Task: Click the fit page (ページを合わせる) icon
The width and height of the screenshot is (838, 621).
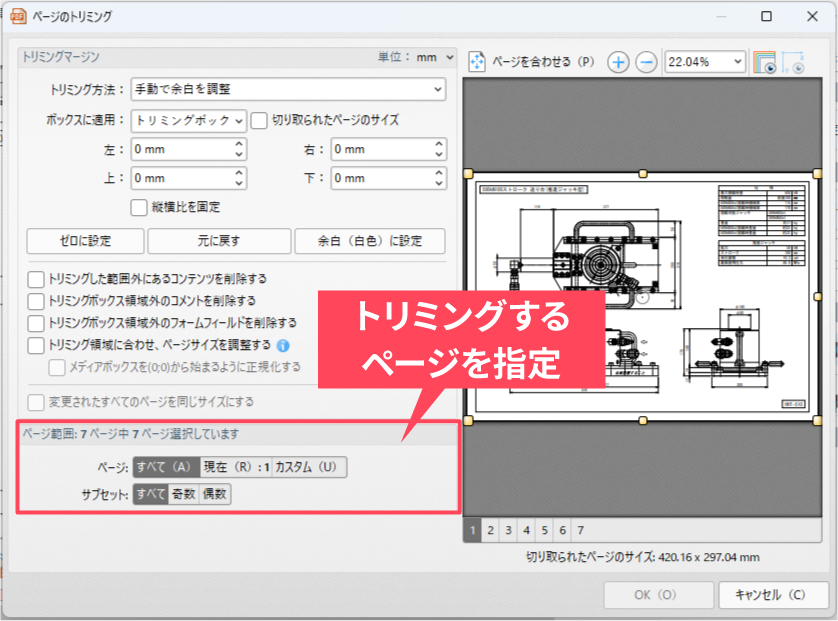Action: pos(477,62)
